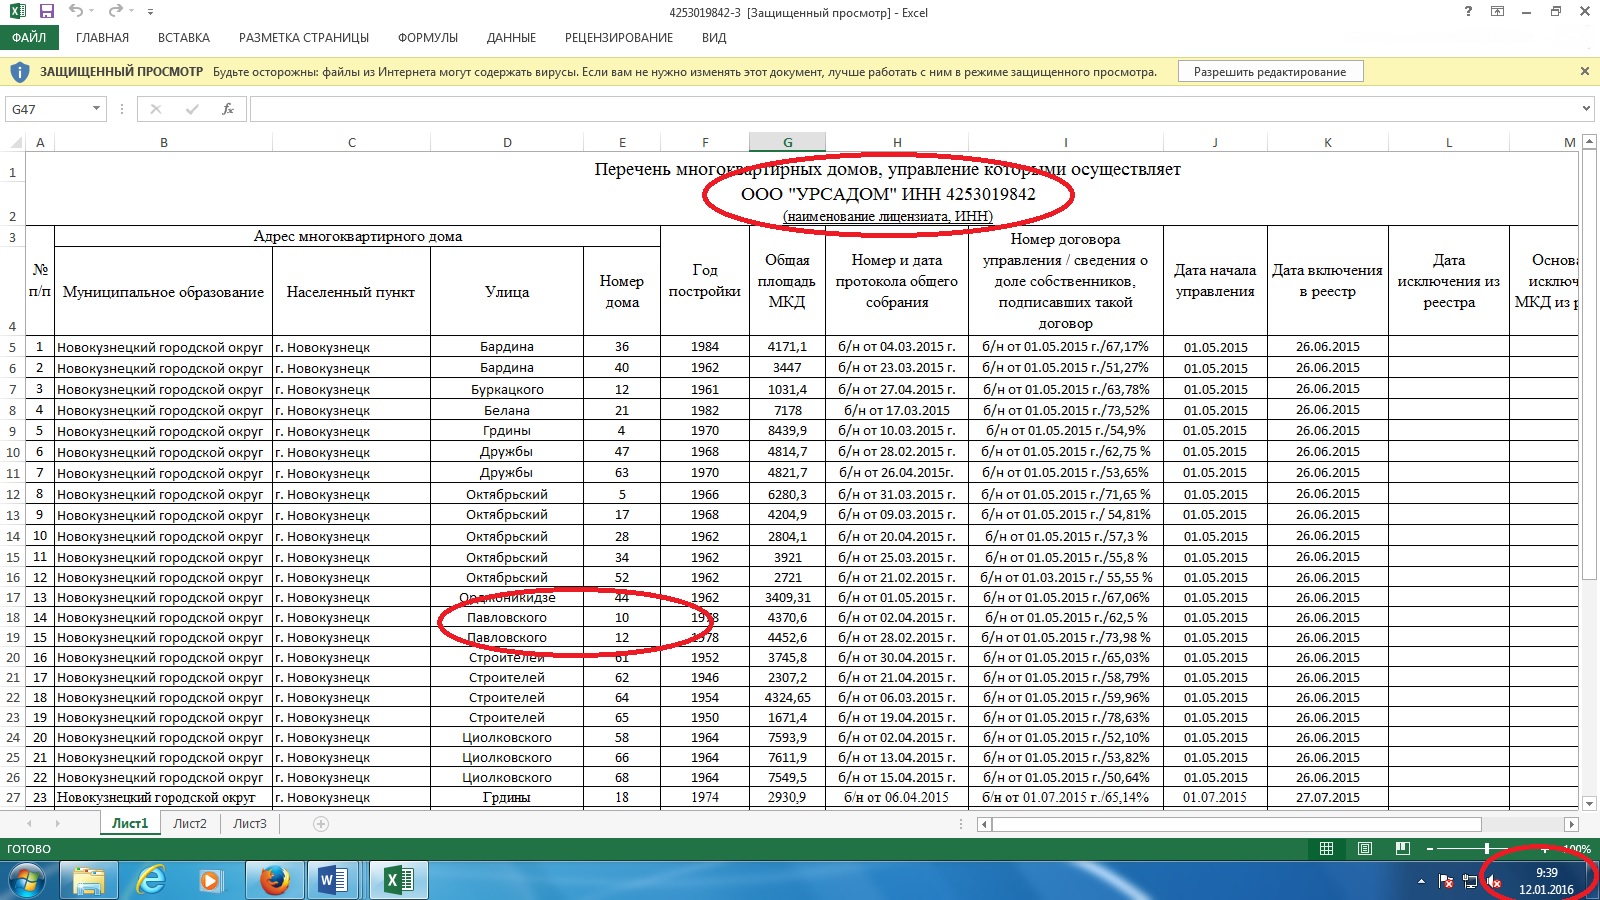This screenshot has height=900, width=1600.
Task: Click next sheet navigation arrow
Action: pos(58,824)
